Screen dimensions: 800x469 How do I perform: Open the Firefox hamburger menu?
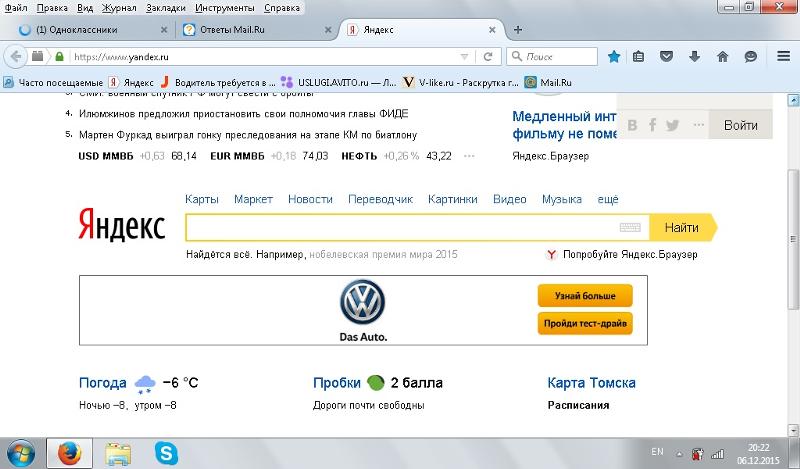pyautogui.click(x=783, y=56)
